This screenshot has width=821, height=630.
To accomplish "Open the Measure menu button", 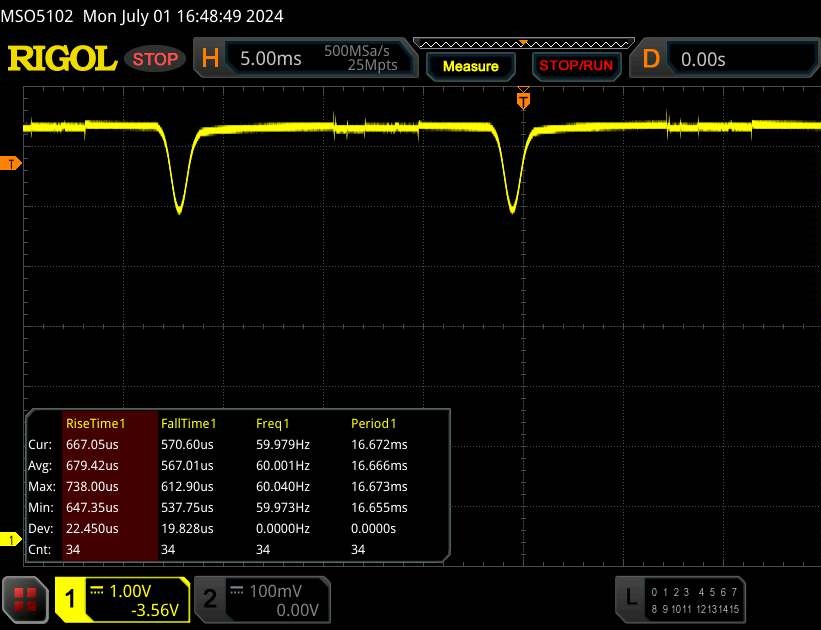I will click(470, 66).
